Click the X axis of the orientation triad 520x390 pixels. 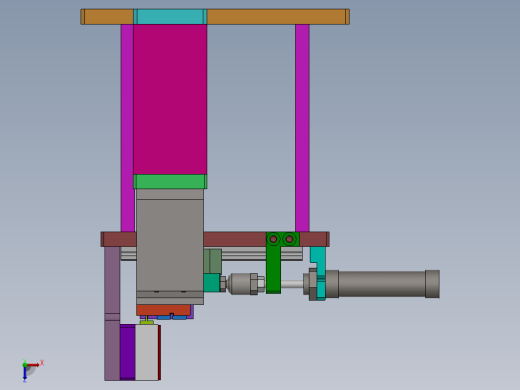tap(34, 365)
